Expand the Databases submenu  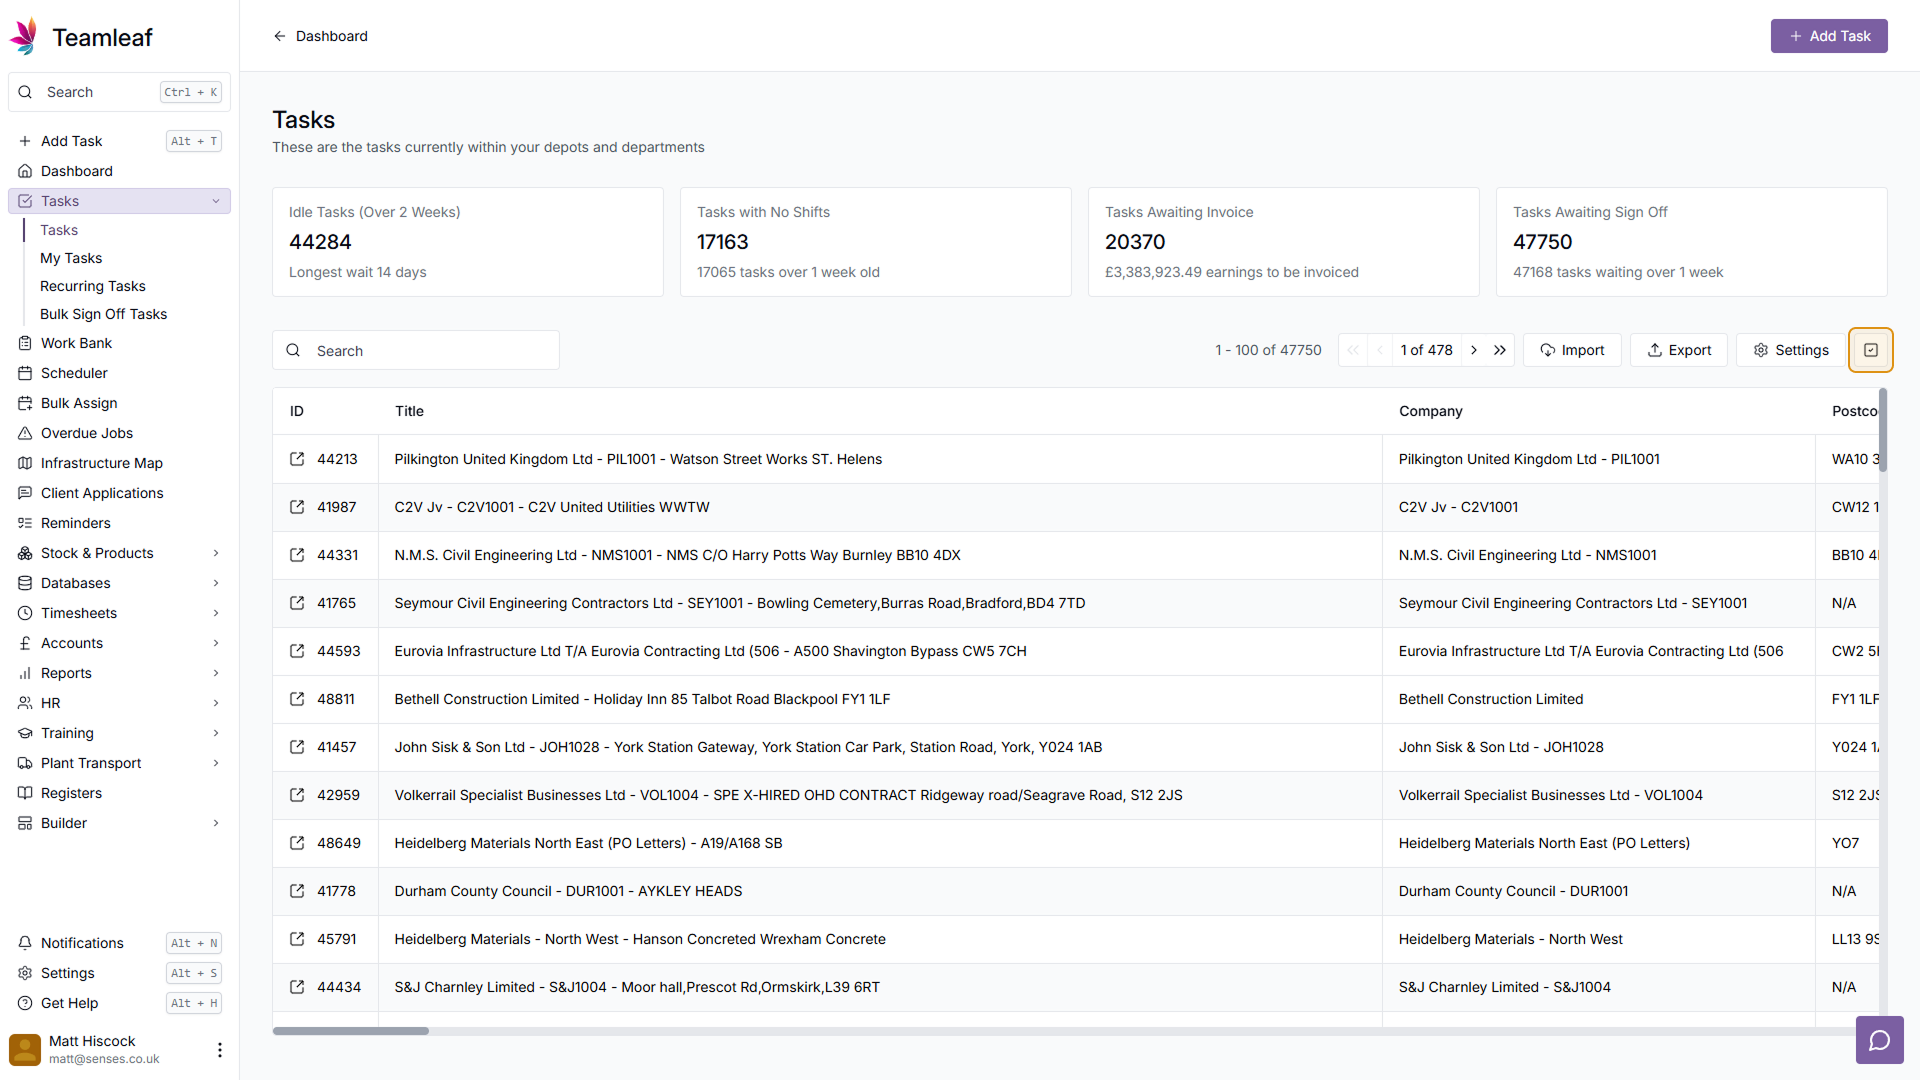[216, 583]
